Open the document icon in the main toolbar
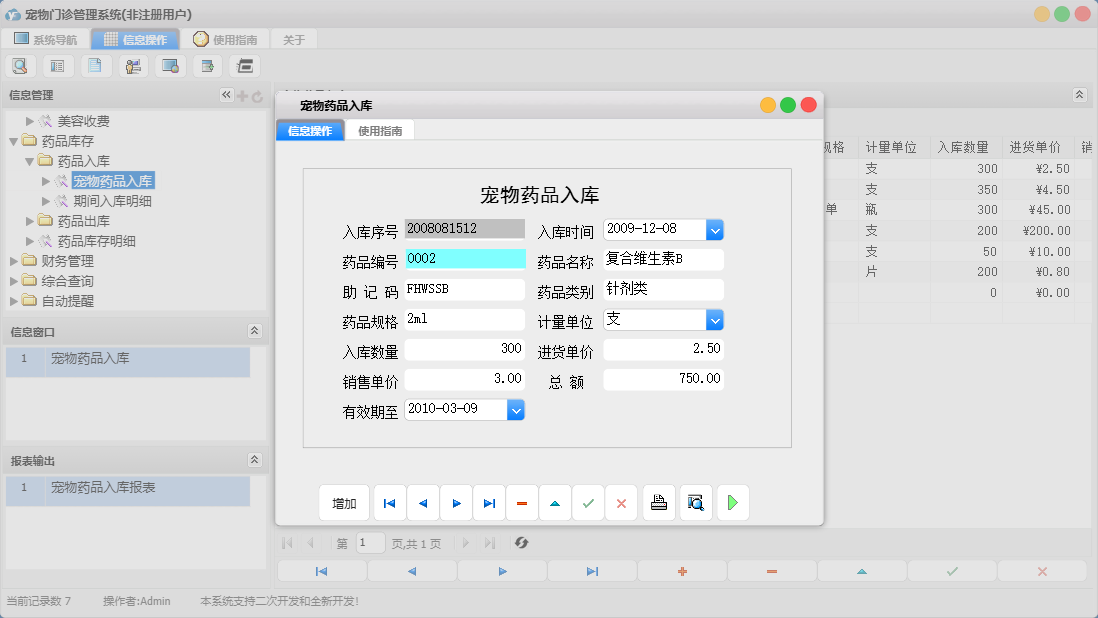Screen dimensions: 1098x618 click(94, 65)
